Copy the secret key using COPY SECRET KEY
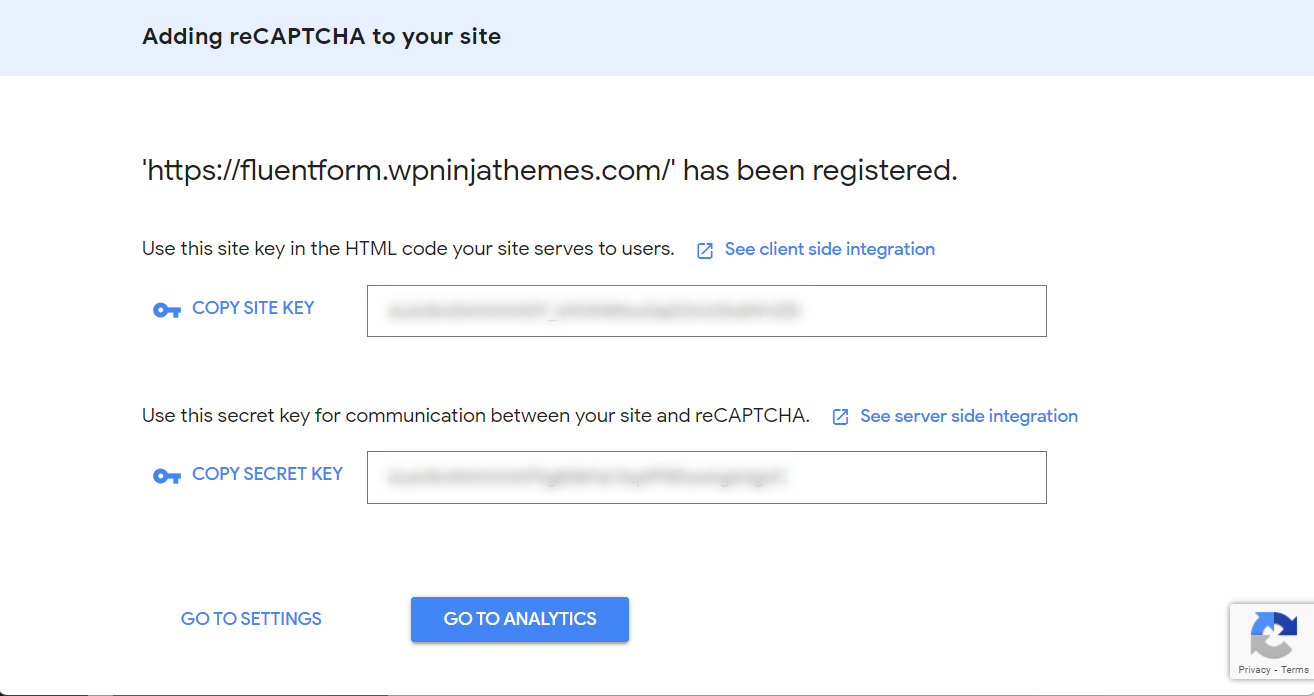The width and height of the screenshot is (1314, 696). pos(267,473)
